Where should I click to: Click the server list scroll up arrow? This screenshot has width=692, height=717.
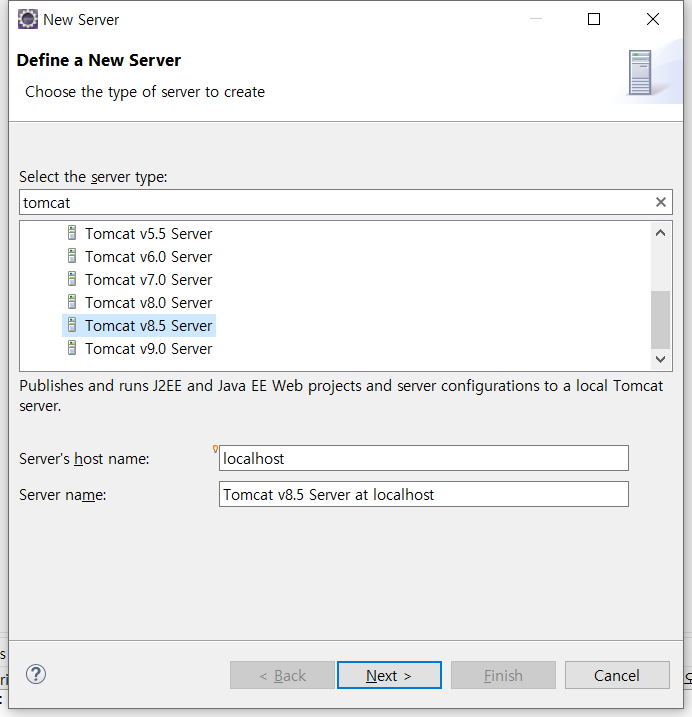pyautogui.click(x=660, y=233)
